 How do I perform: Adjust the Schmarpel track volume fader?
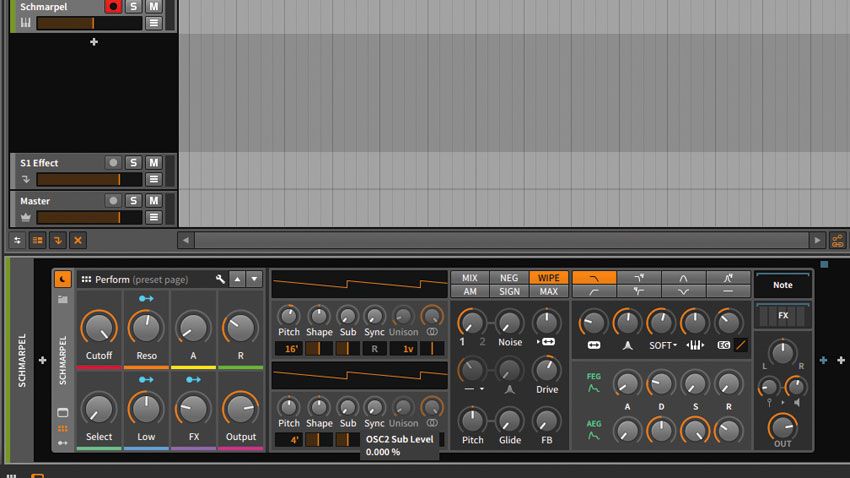tap(89, 23)
